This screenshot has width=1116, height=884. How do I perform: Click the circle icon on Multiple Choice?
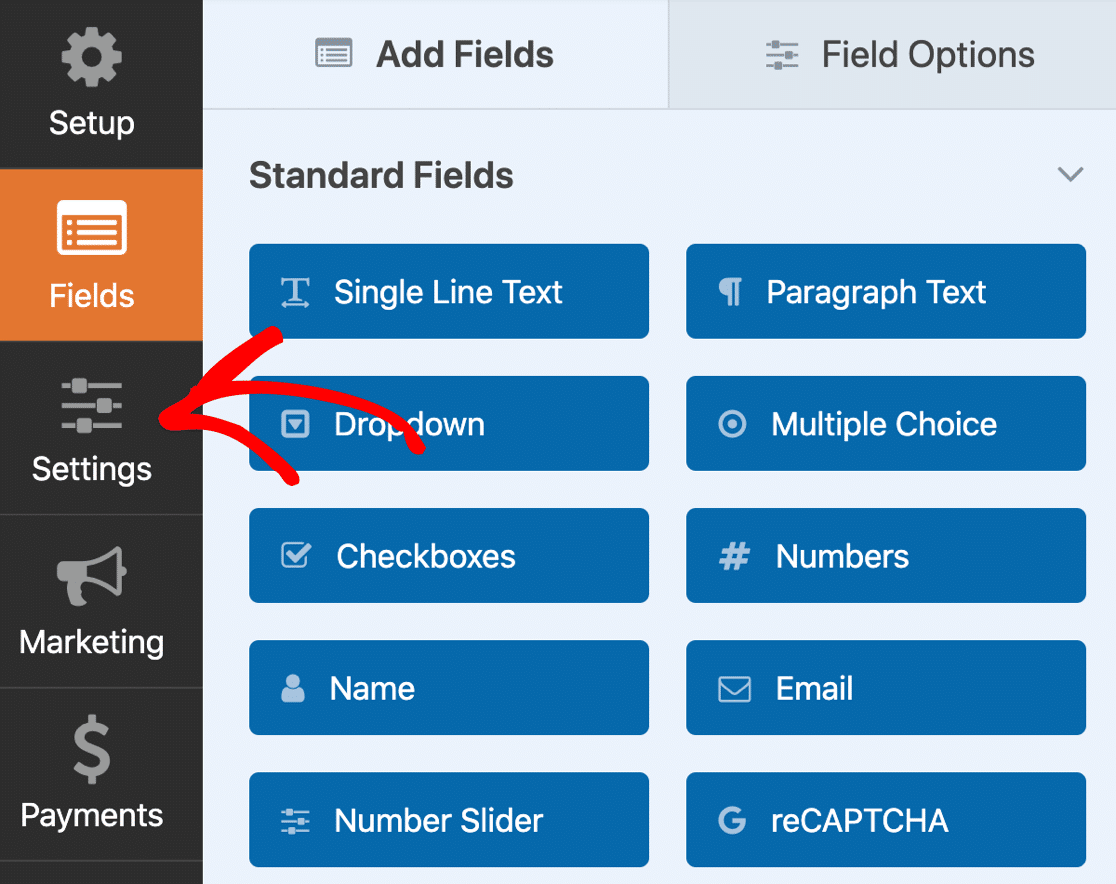[x=733, y=423]
